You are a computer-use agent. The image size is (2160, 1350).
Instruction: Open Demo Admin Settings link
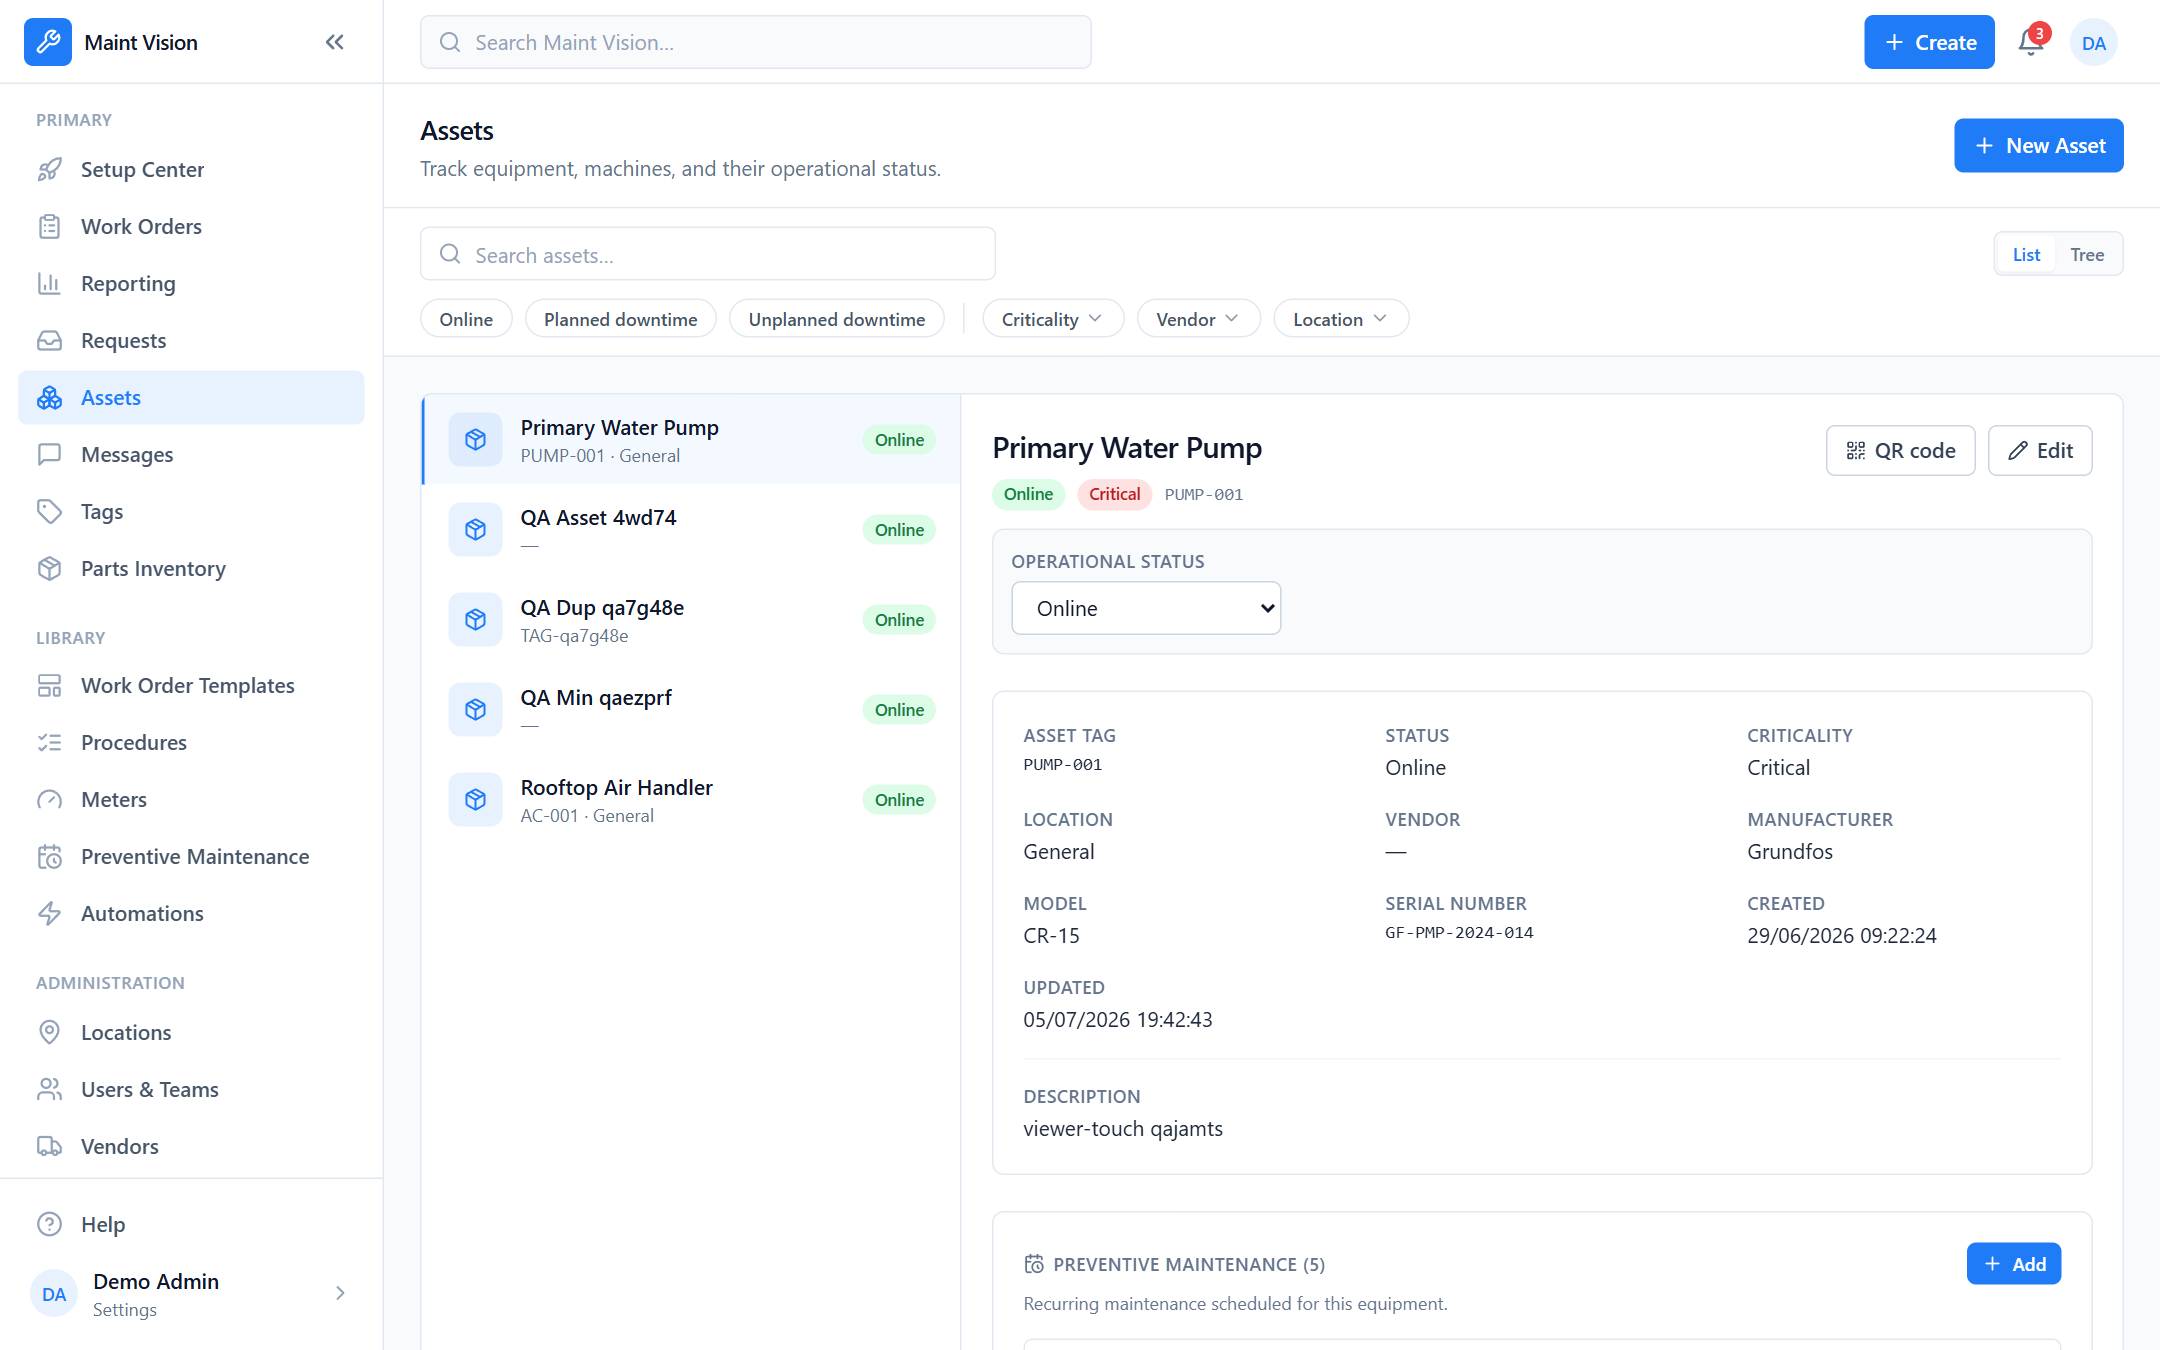[191, 1294]
